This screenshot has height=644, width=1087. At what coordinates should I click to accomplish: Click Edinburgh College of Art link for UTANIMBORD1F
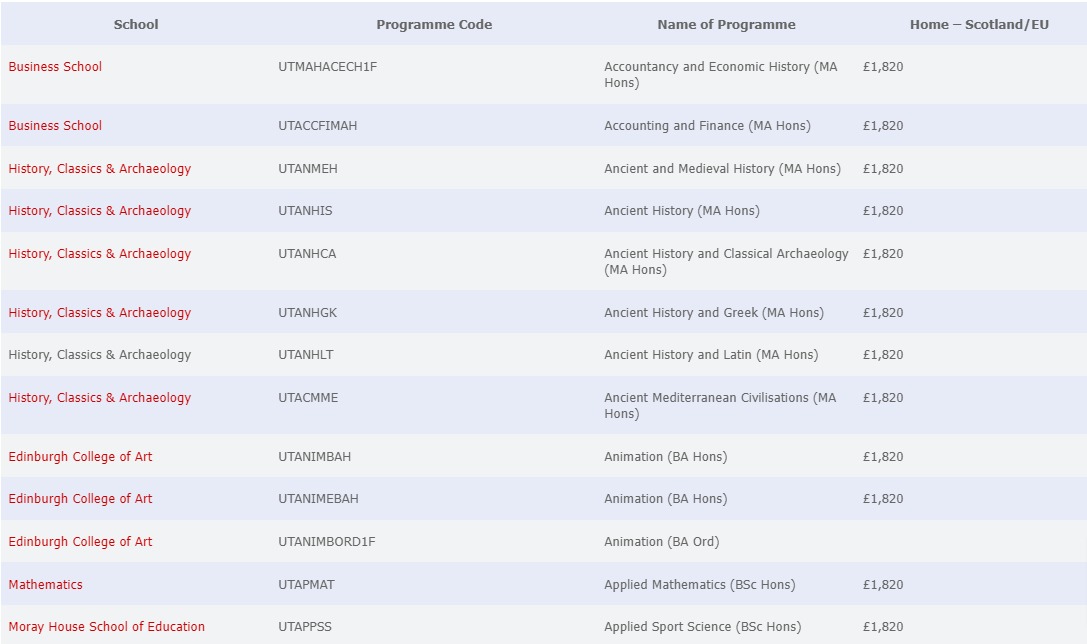coord(80,542)
